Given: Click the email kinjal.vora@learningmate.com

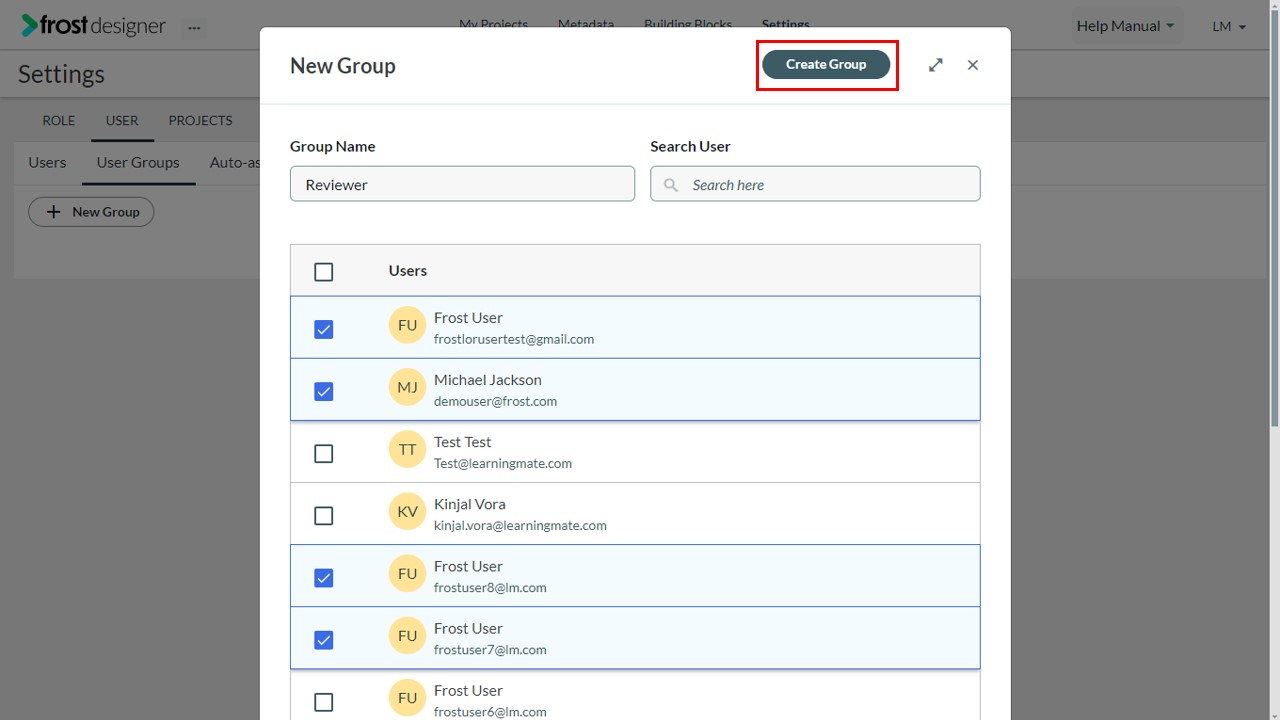Looking at the screenshot, I should pos(520,525).
